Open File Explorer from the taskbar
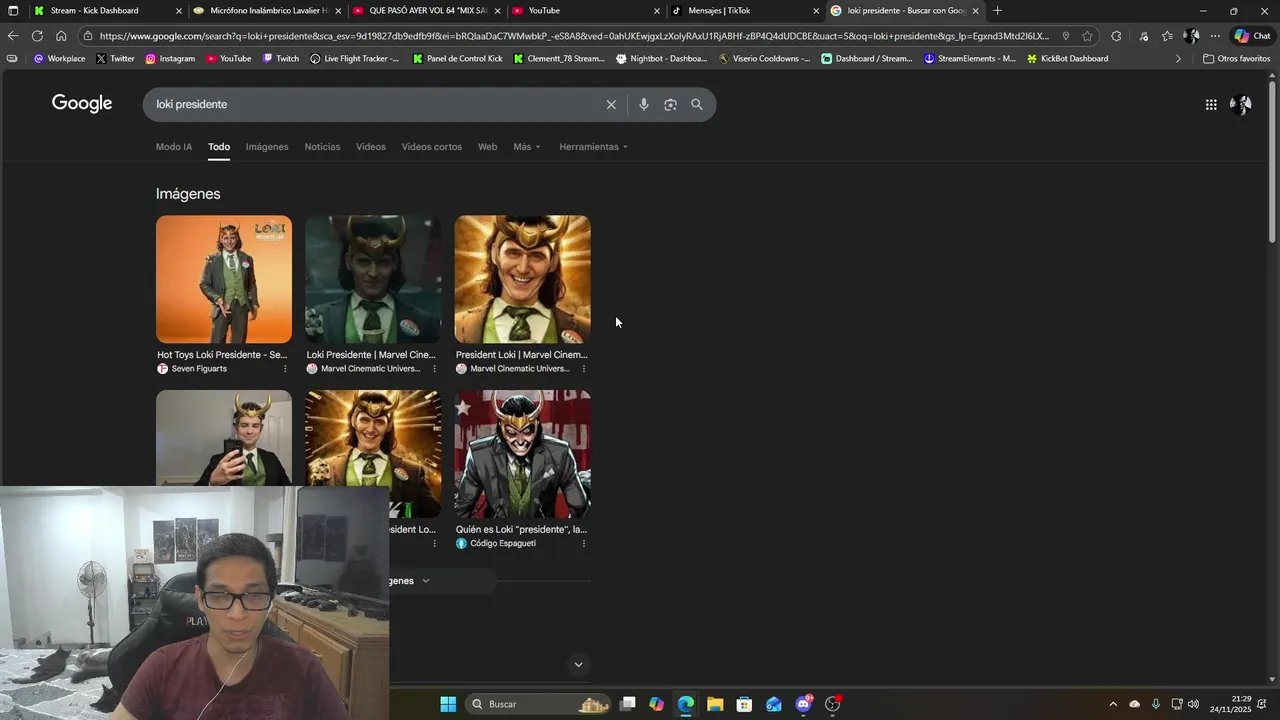Viewport: 1280px width, 720px height. pos(715,704)
